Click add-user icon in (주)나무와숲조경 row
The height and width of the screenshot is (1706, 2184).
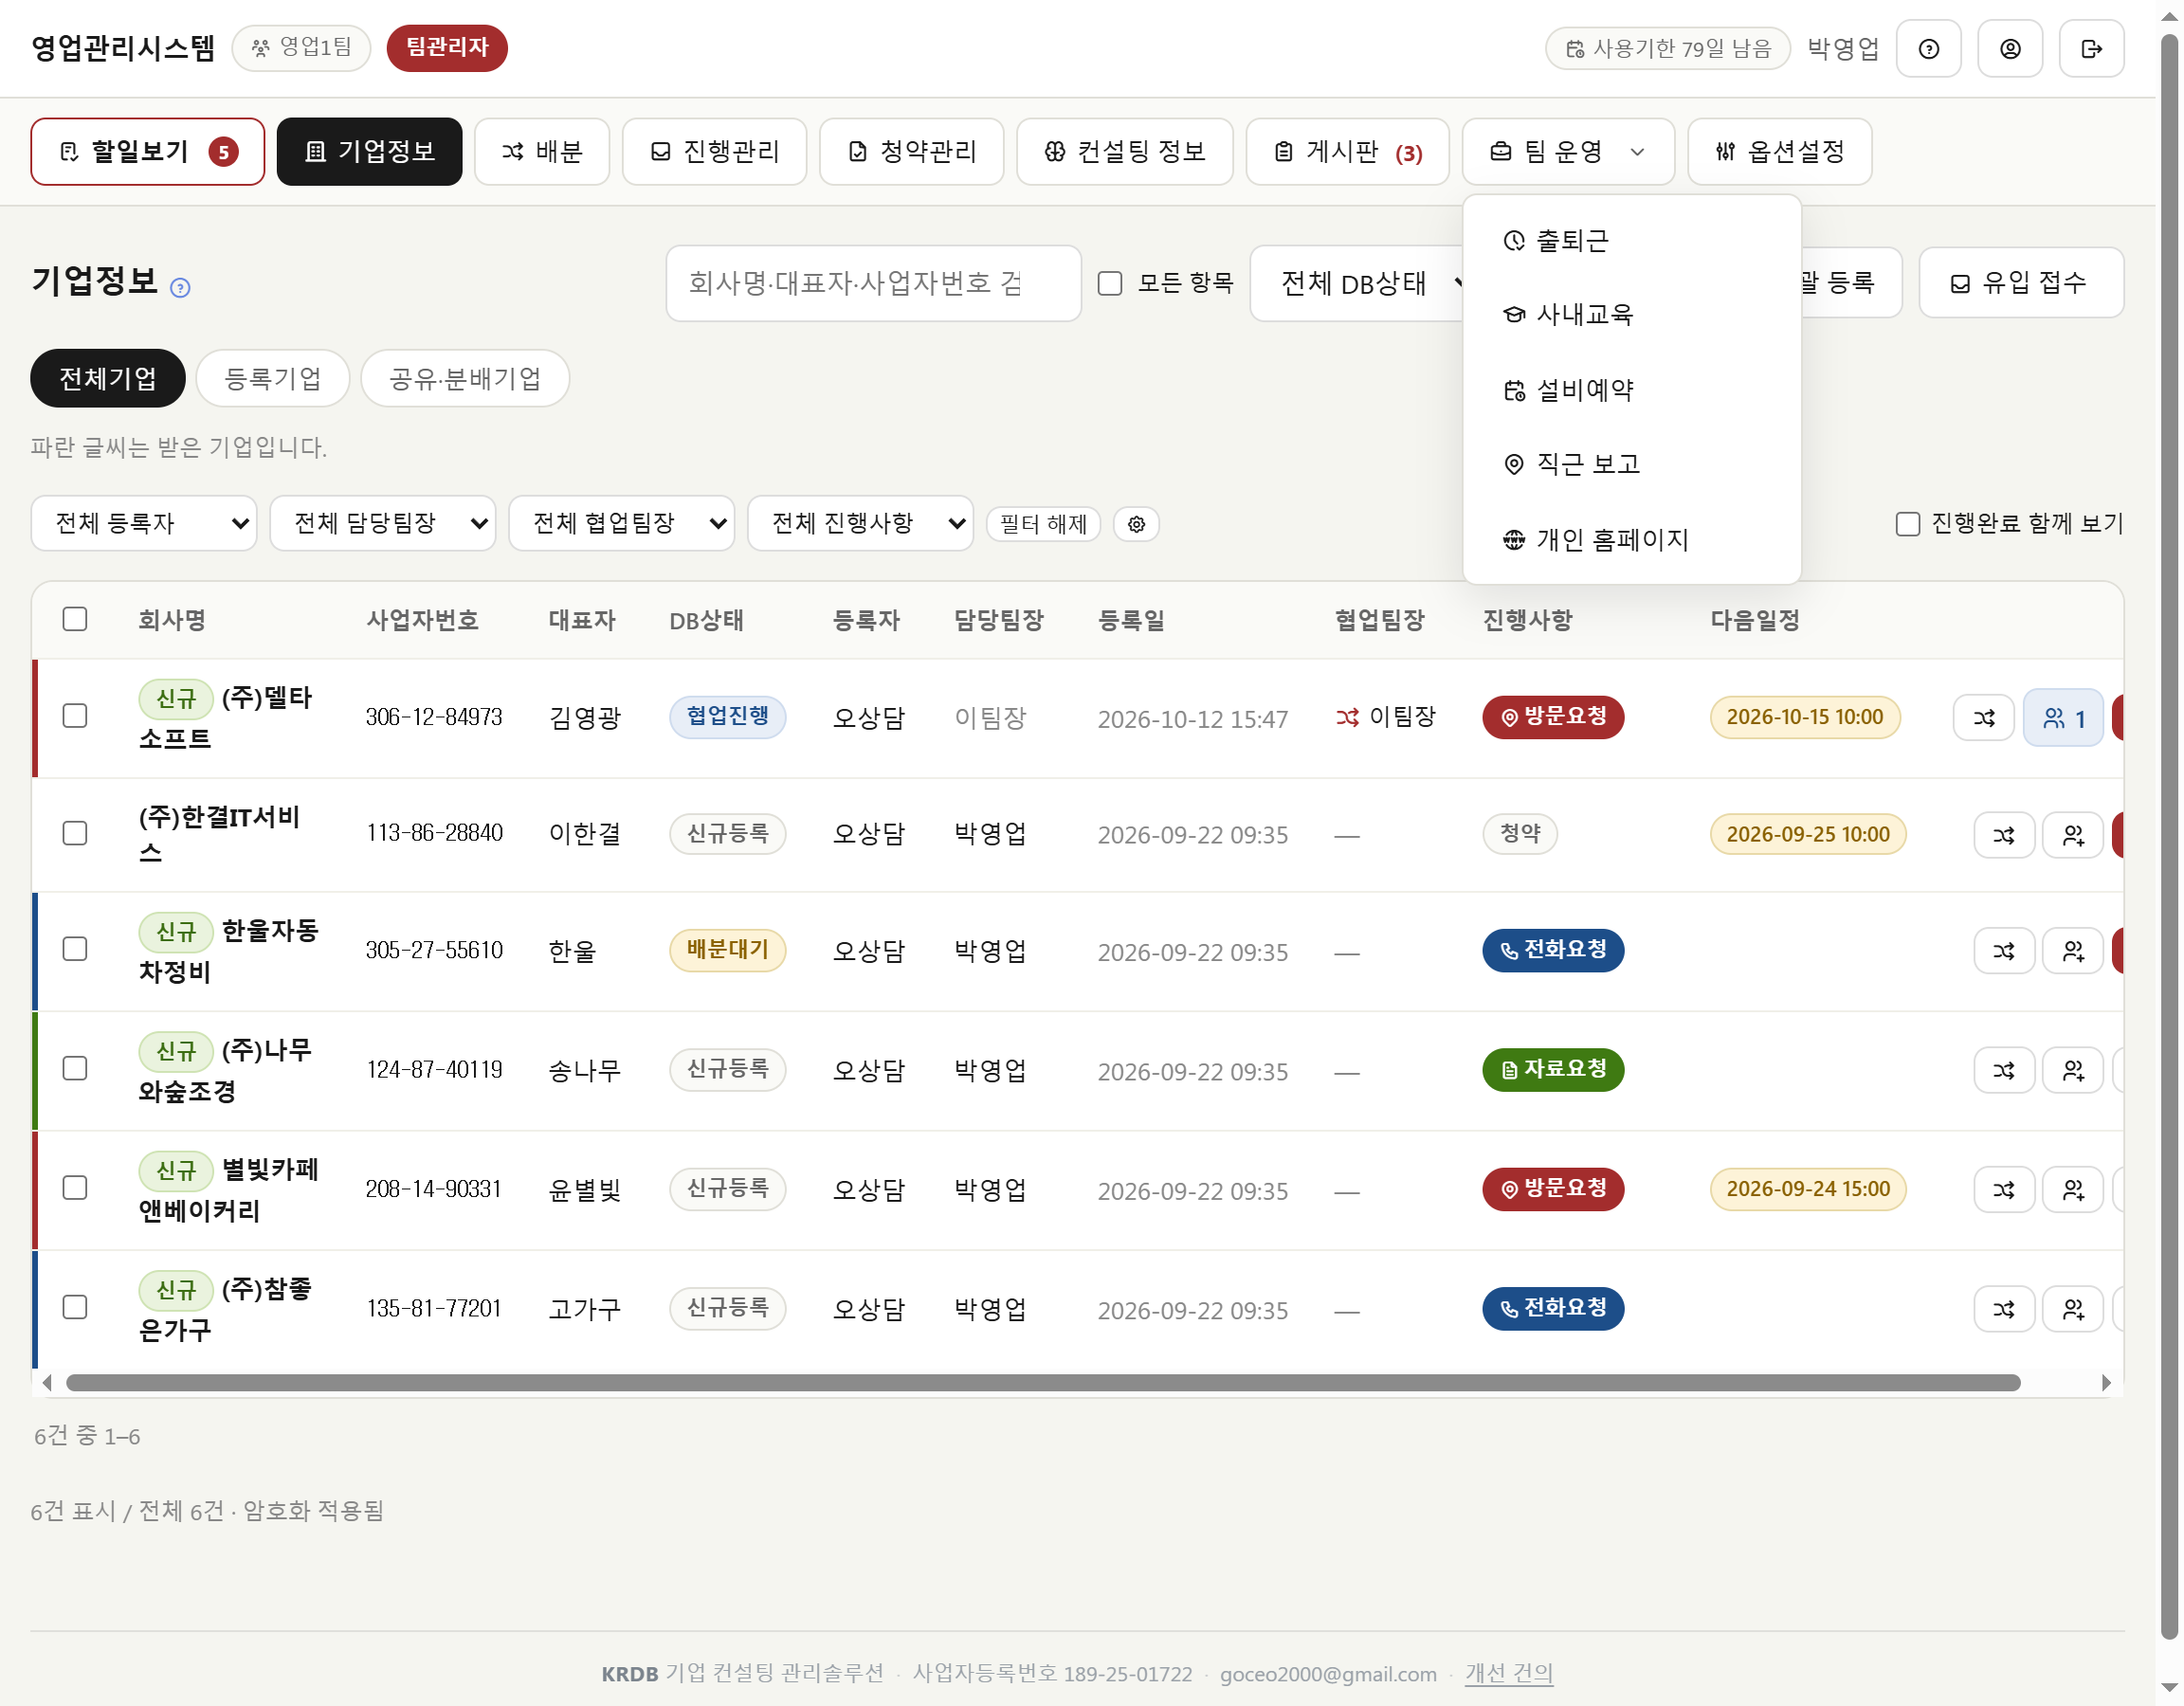point(2073,1071)
